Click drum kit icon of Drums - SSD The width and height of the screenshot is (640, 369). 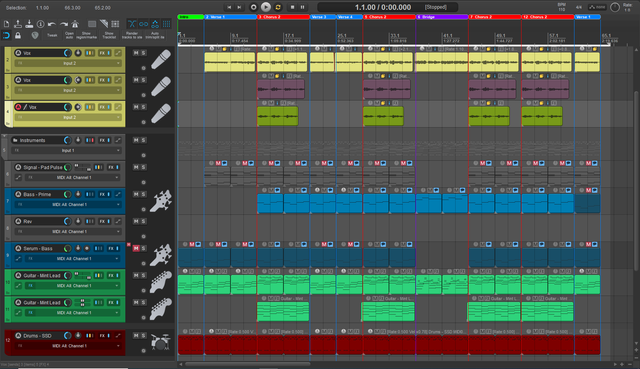160,342
